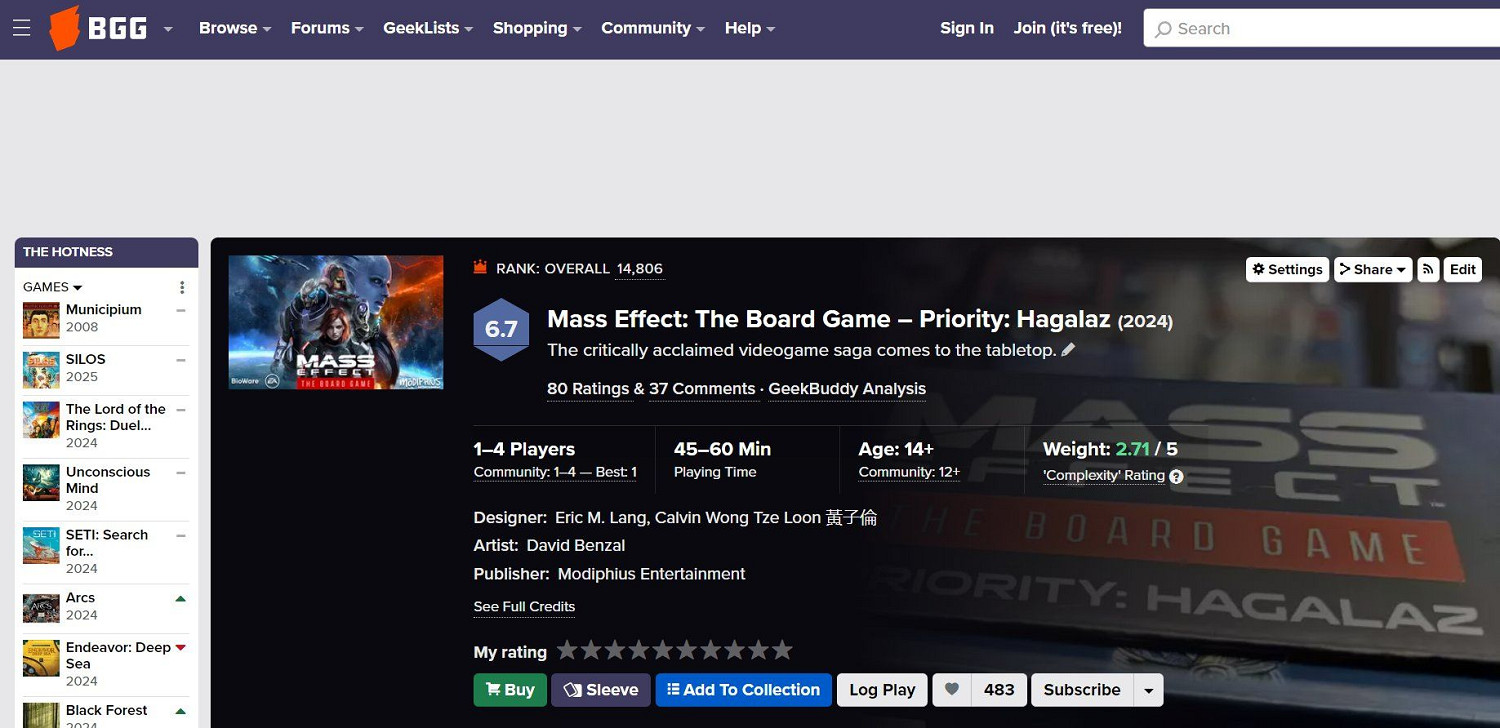Click the pencil edit description icon

1068,350
